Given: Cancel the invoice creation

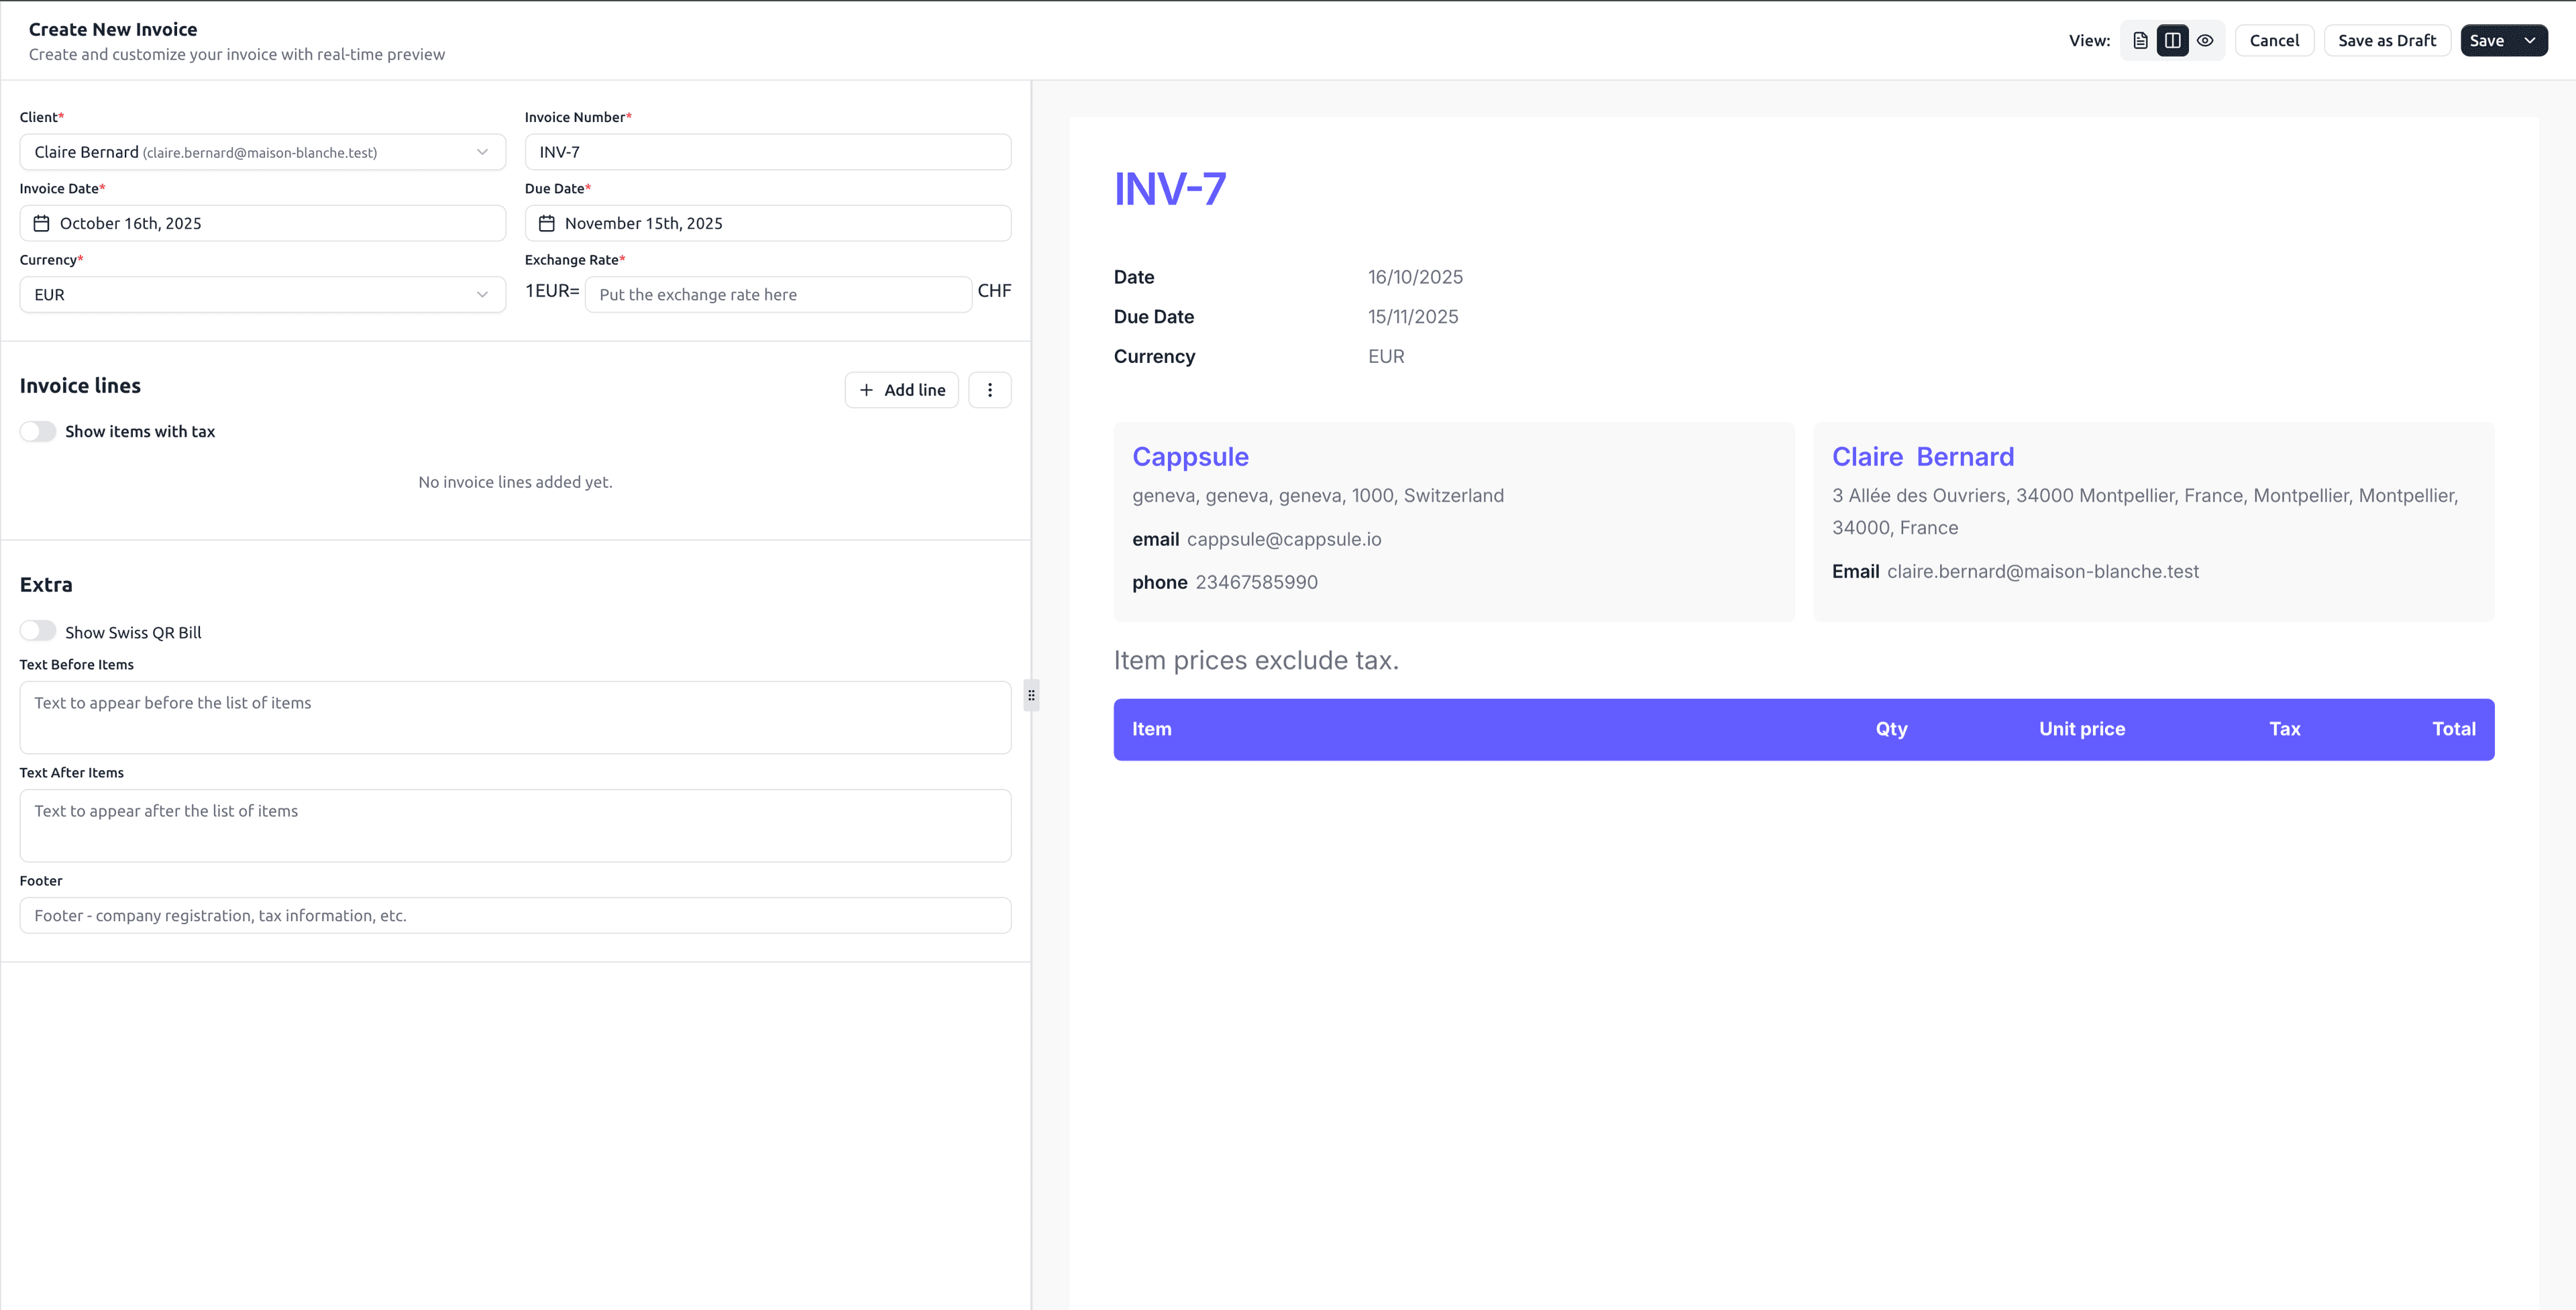Looking at the screenshot, I should pos(2275,40).
